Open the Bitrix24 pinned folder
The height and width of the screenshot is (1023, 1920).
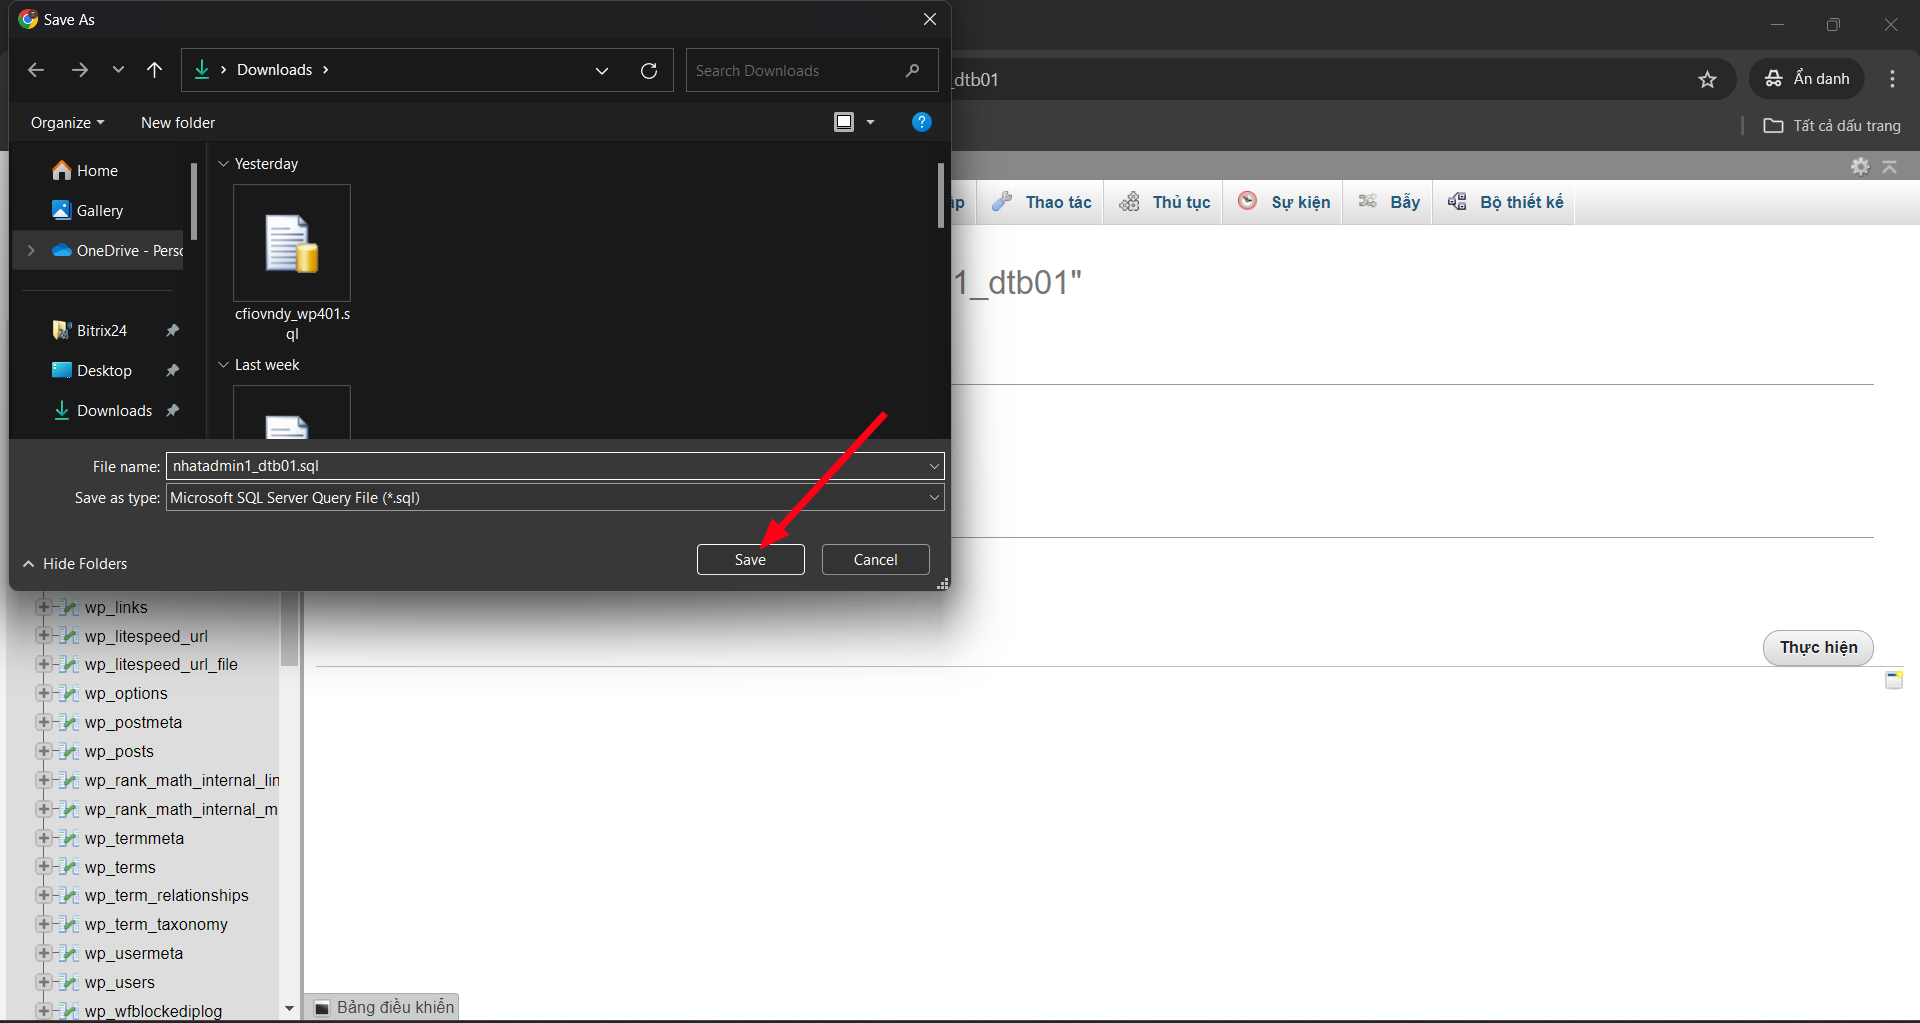pyautogui.click(x=102, y=331)
